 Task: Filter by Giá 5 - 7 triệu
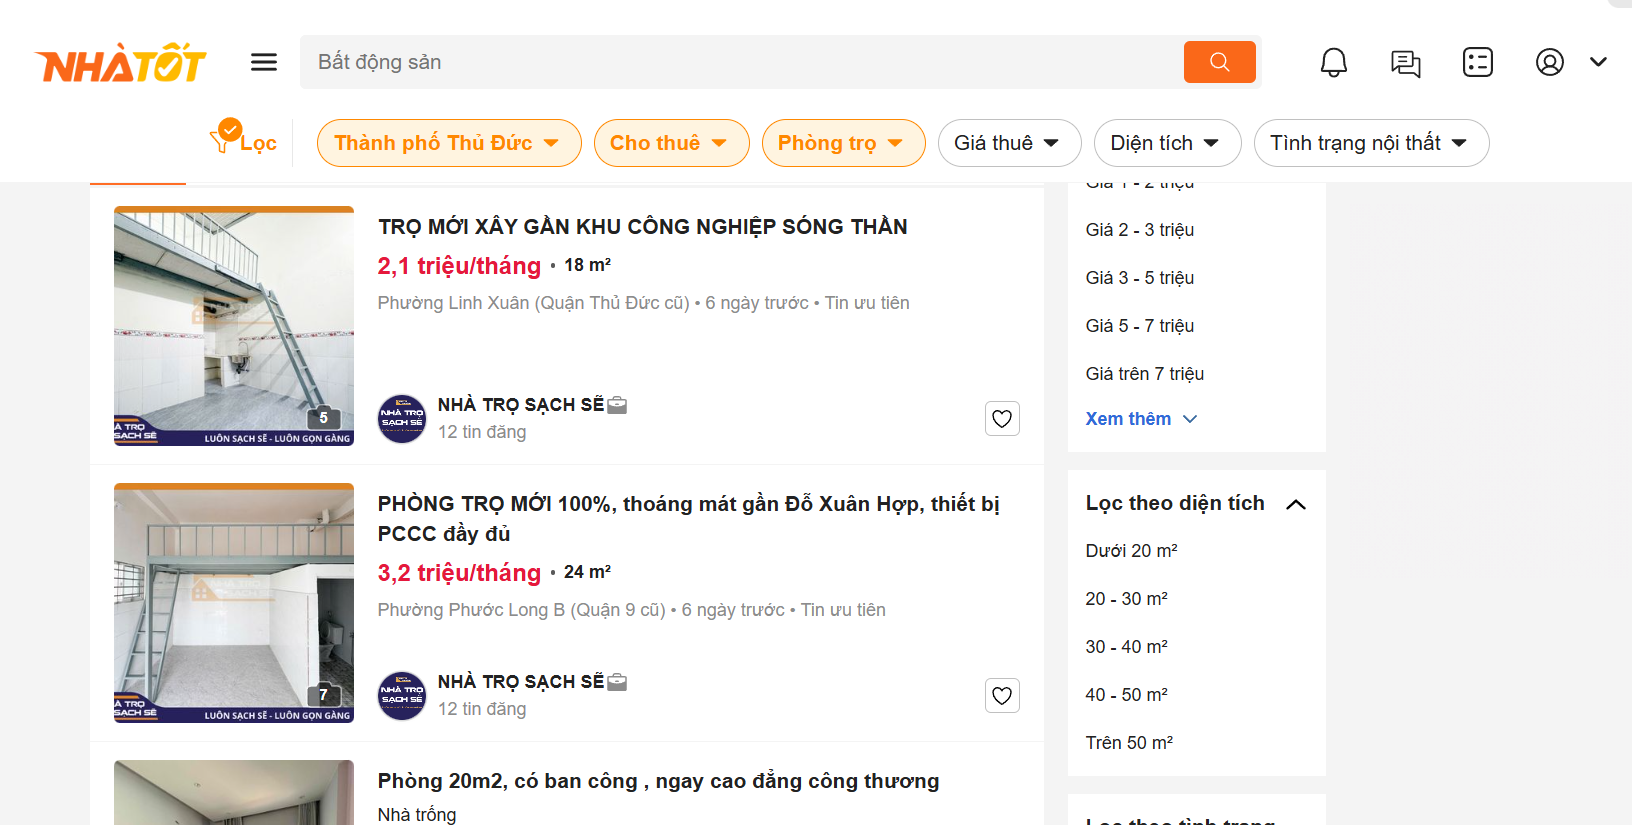click(1140, 326)
